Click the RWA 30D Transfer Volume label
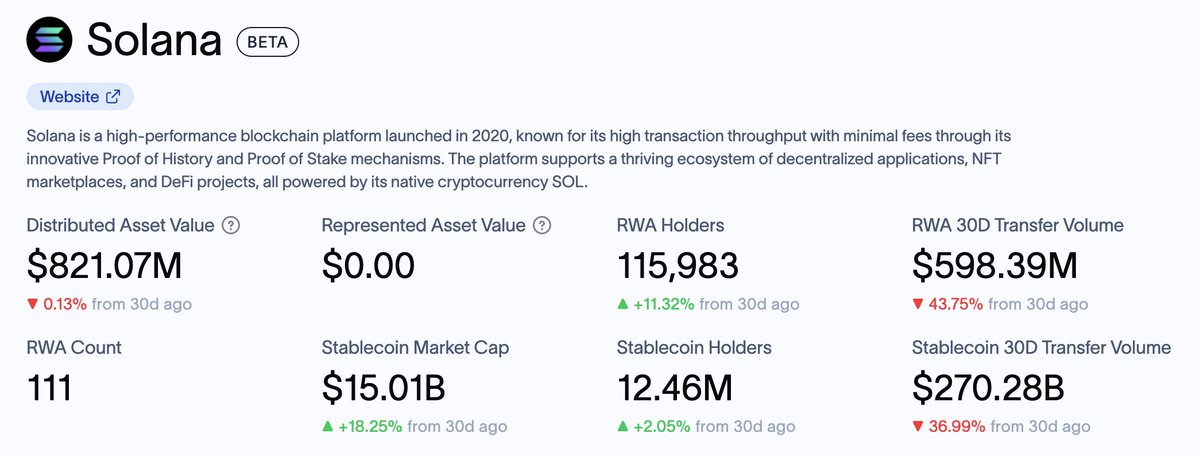The width and height of the screenshot is (1200, 456). 1018,225
